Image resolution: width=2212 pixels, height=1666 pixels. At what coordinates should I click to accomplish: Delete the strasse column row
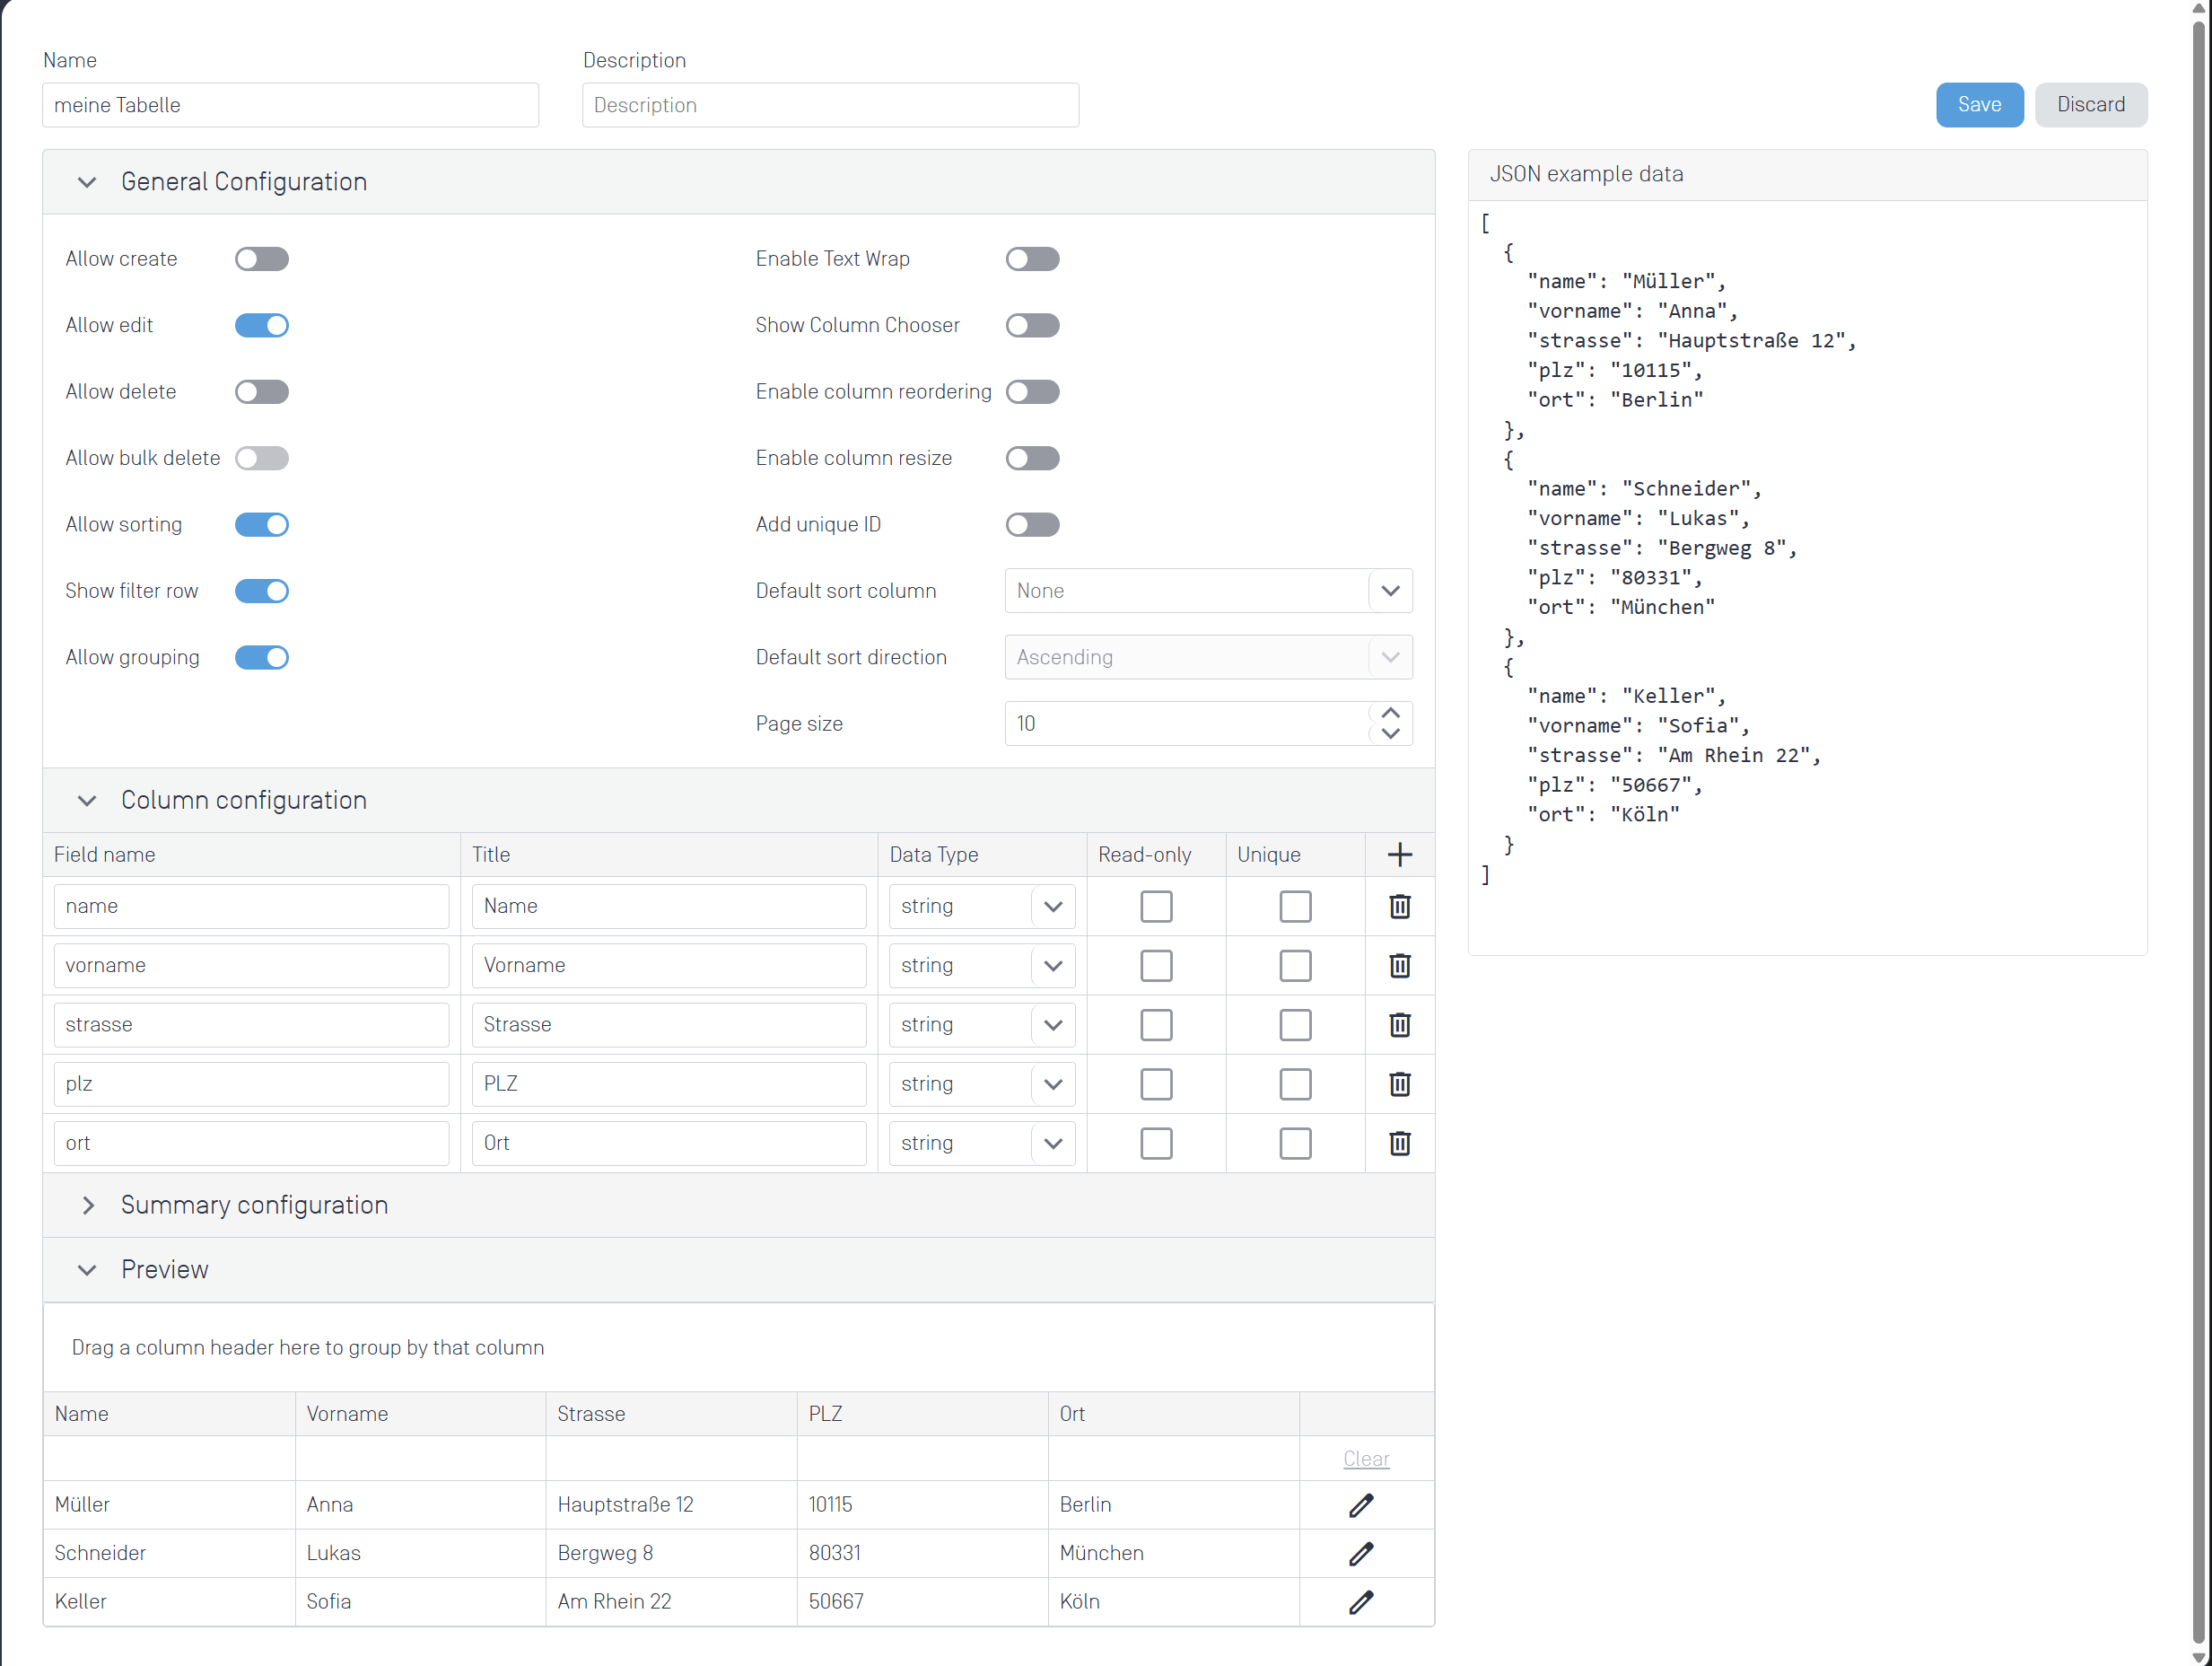click(1399, 1024)
